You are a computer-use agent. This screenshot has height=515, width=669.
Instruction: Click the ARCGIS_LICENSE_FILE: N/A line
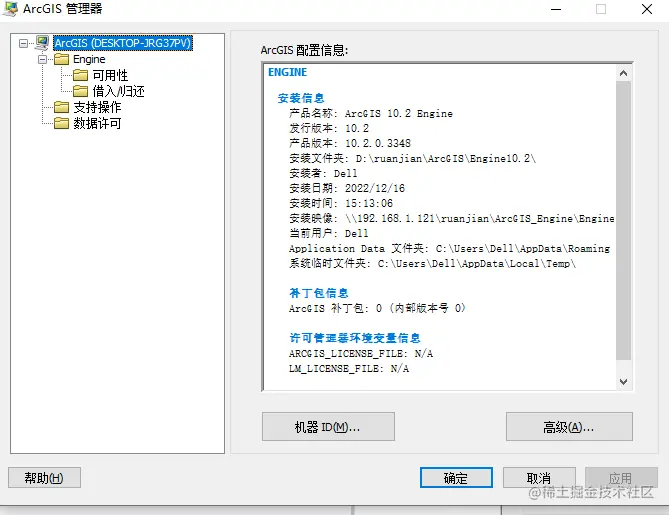[361, 354]
